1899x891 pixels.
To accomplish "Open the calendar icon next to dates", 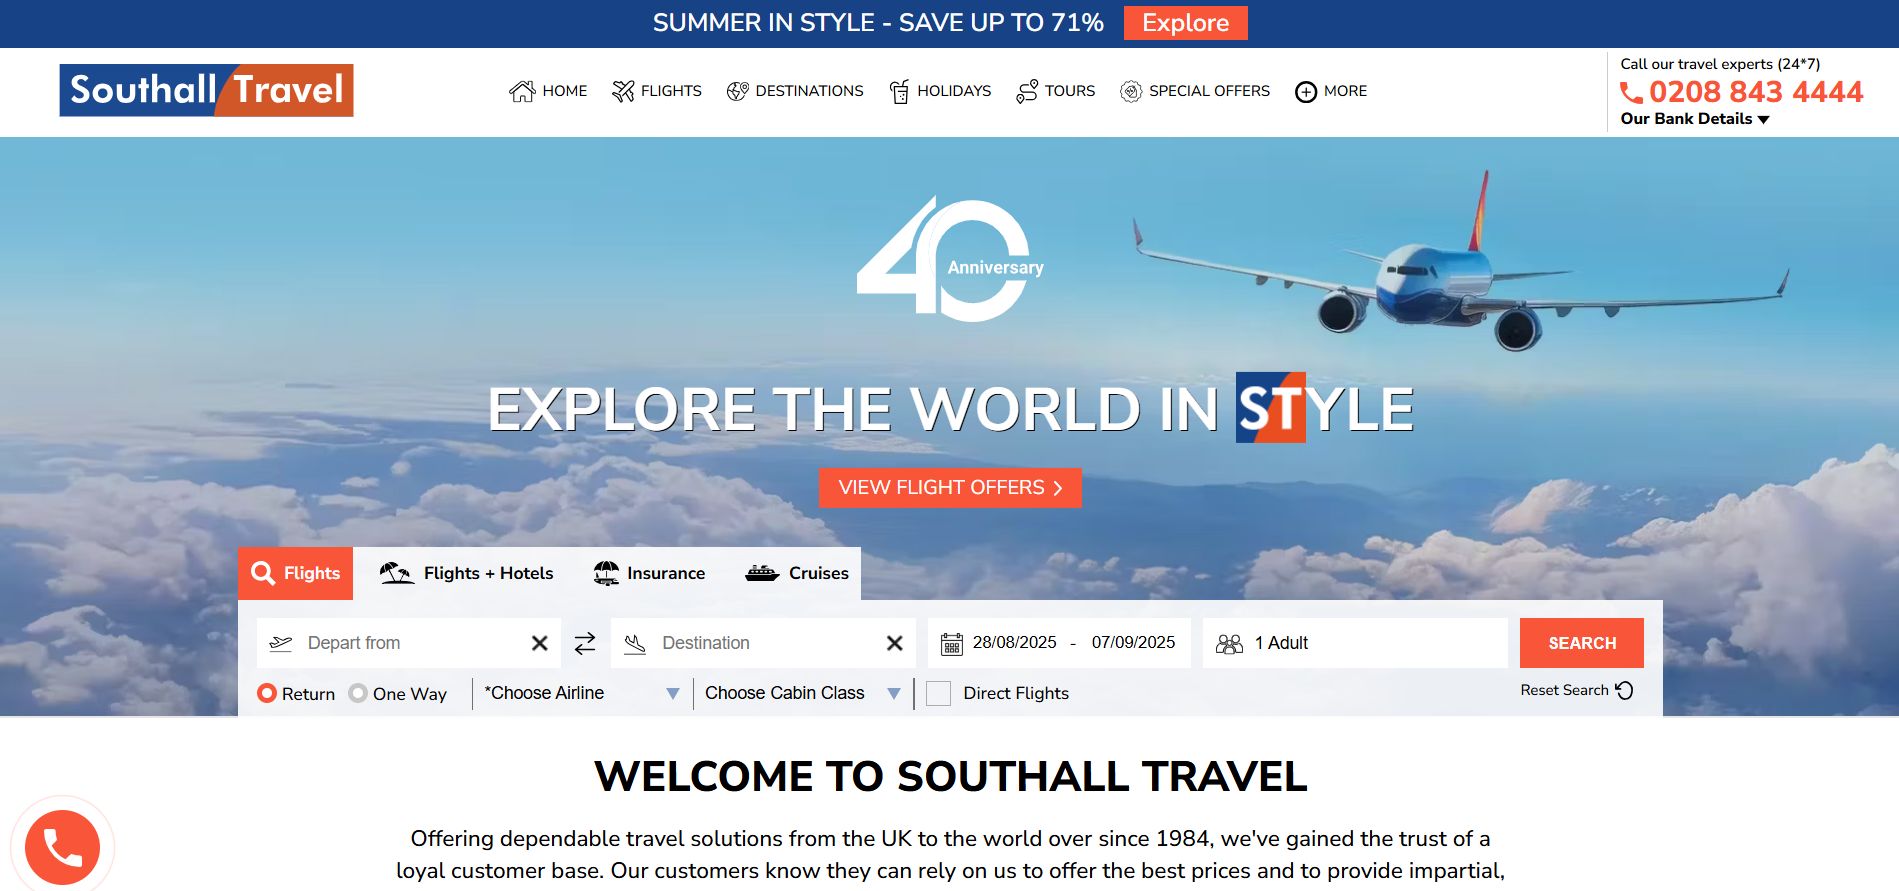I will (x=952, y=644).
